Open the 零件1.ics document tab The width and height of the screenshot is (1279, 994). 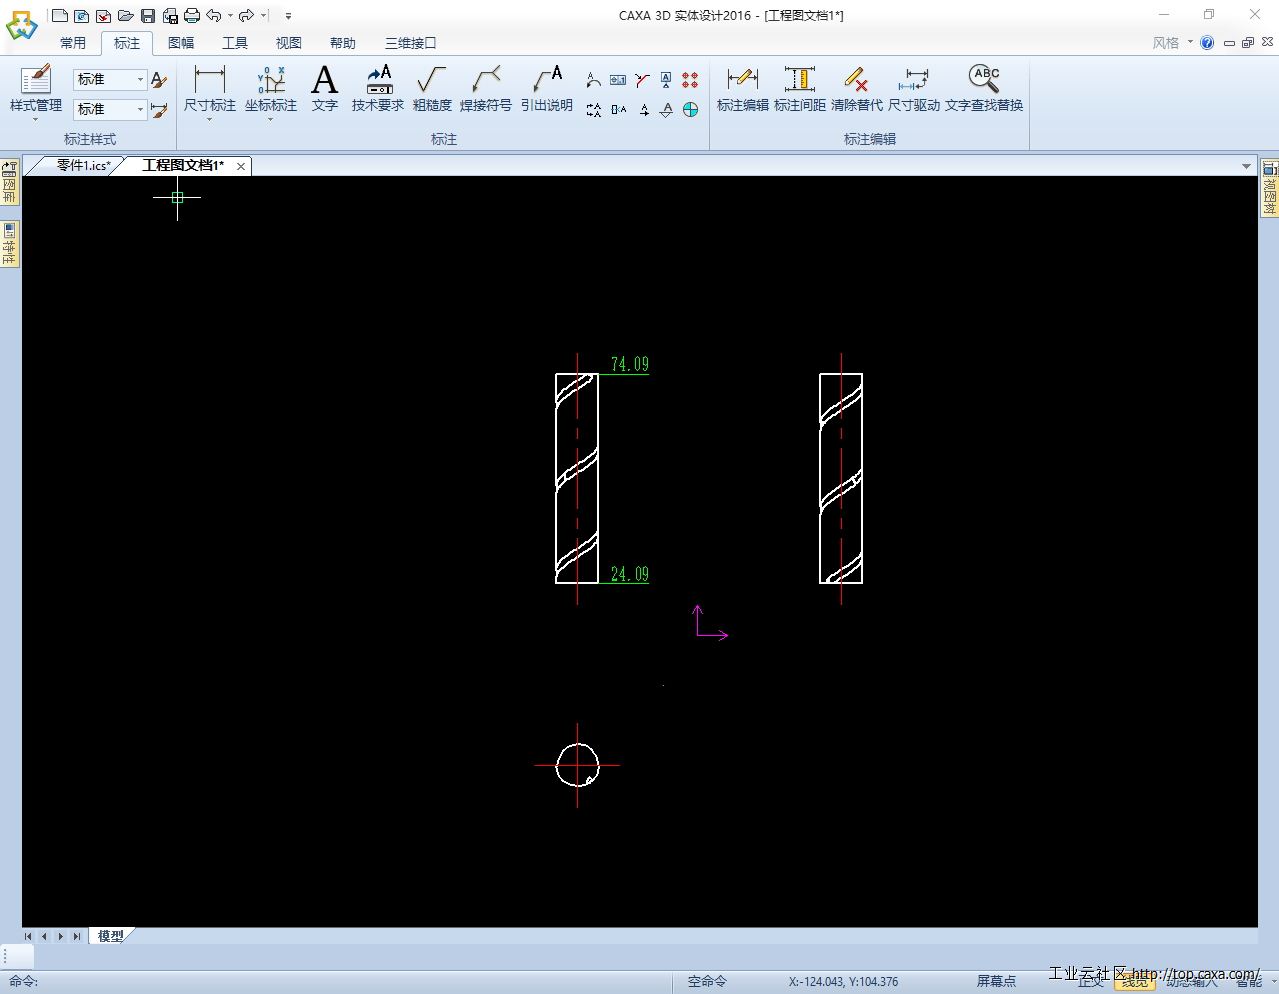click(82, 166)
